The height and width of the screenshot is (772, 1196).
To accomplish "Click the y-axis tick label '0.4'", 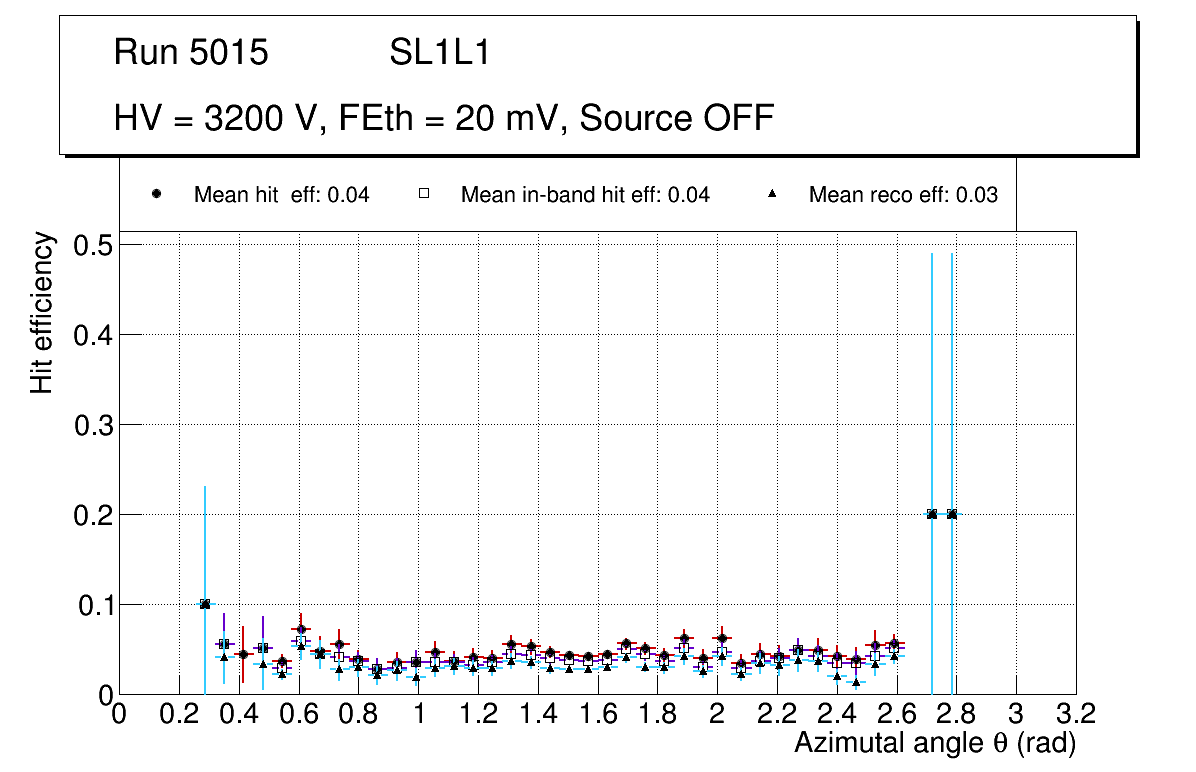I will pyautogui.click(x=95, y=335).
